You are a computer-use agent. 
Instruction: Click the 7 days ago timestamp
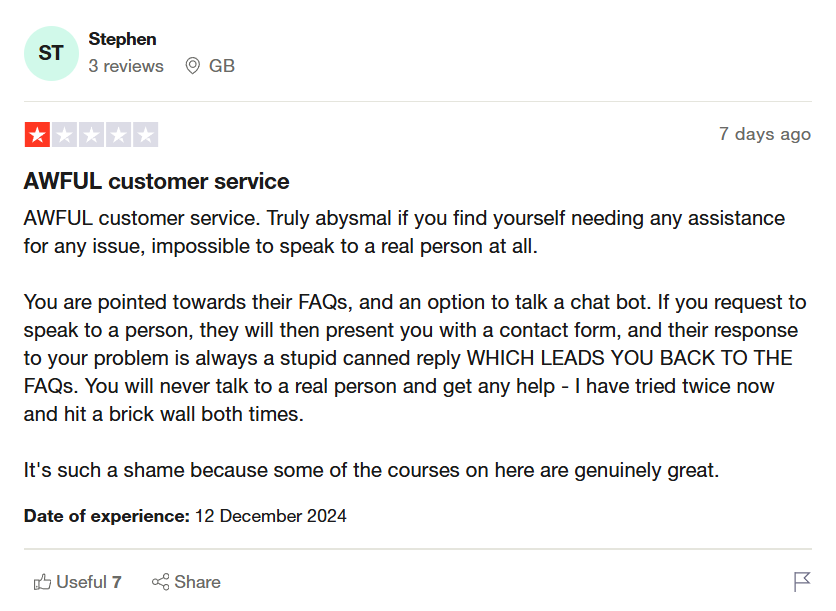765,133
